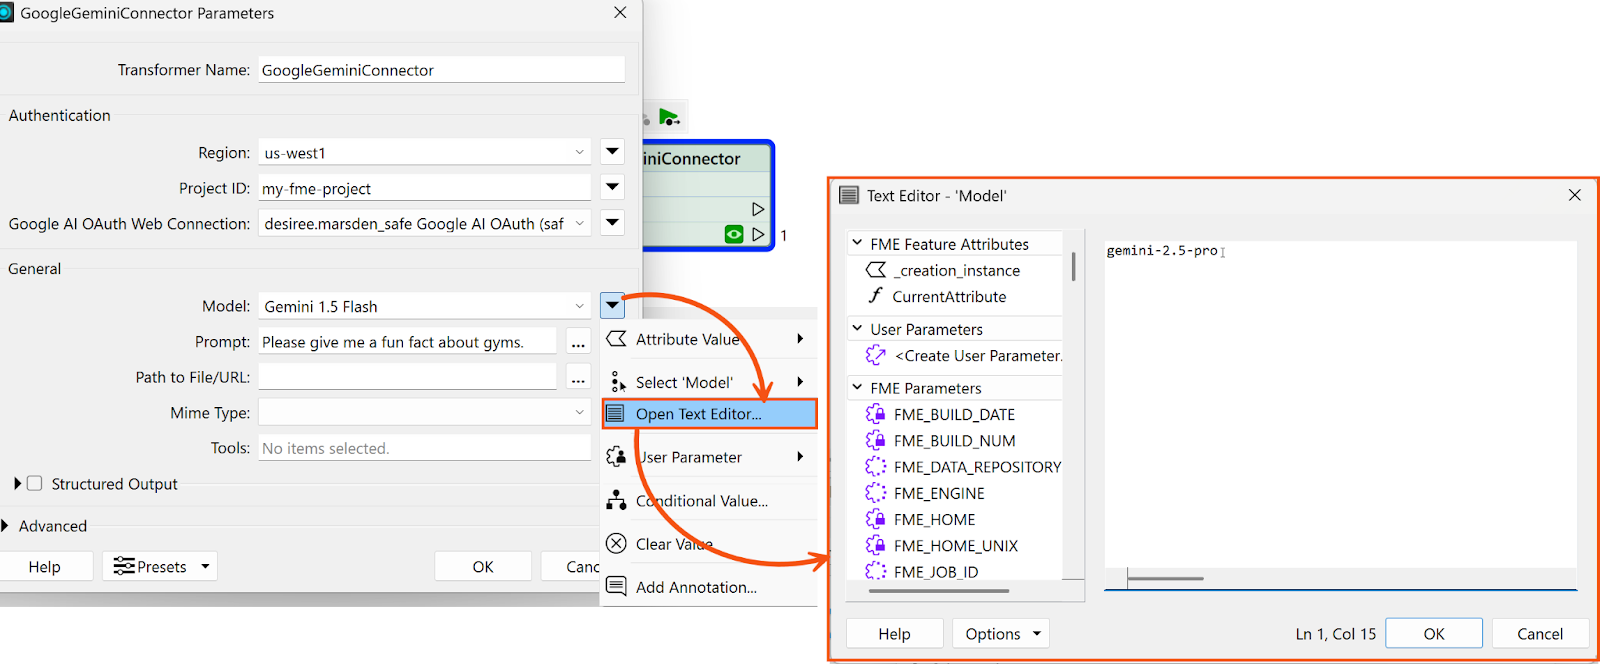The height and width of the screenshot is (664, 1600).
Task: Collapse the FME Feature Attributes tree group
Action: point(857,243)
